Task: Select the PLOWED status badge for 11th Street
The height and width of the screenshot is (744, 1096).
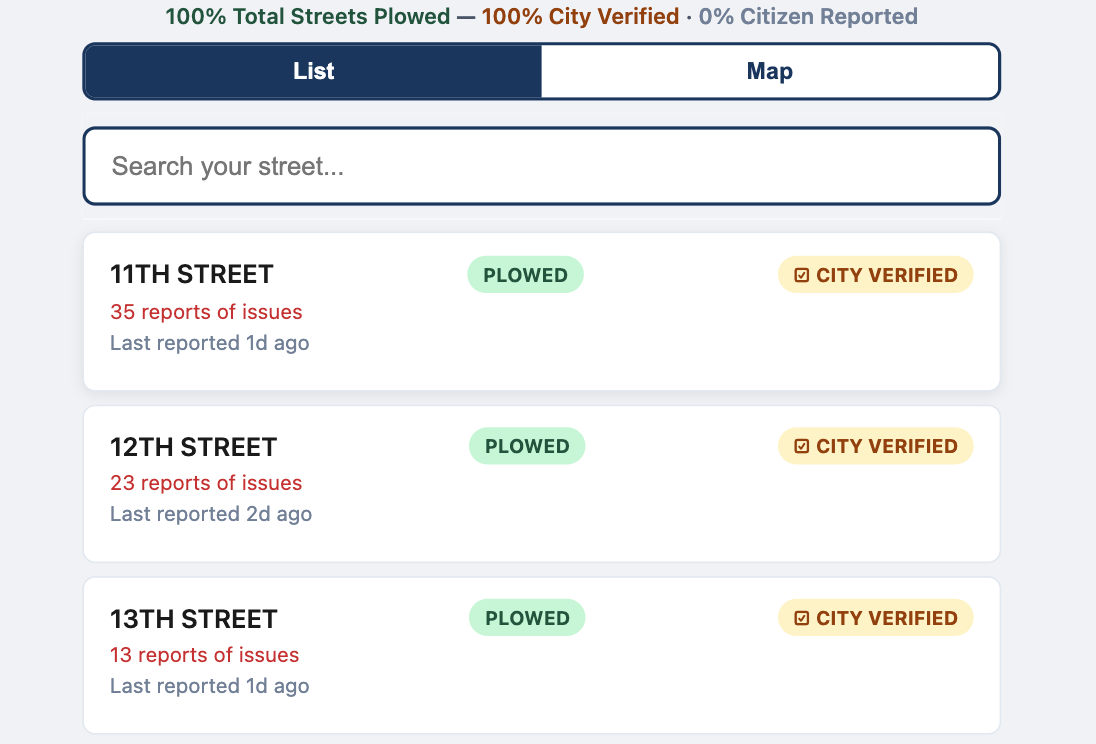Action: pyautogui.click(x=525, y=274)
